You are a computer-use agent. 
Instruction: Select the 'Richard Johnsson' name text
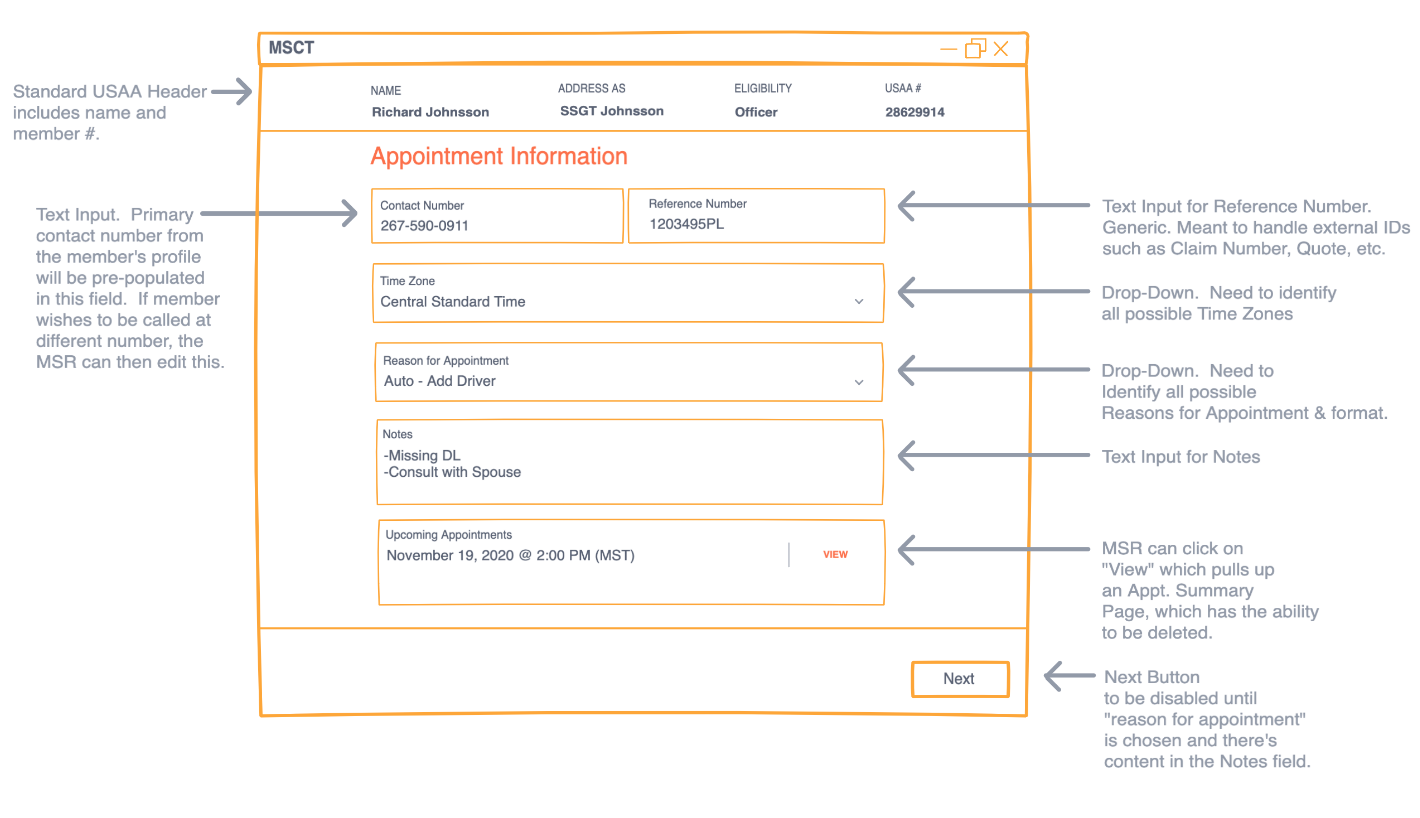tap(430, 112)
